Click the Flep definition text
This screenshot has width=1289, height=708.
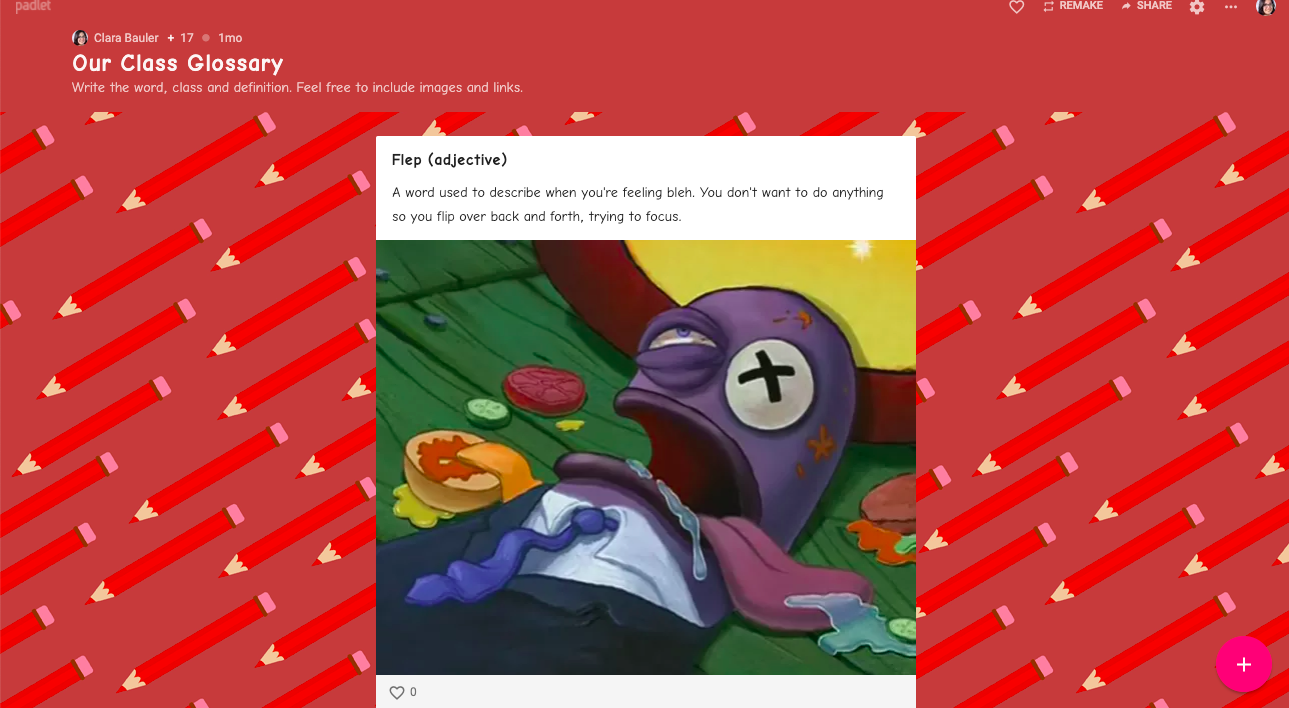coord(638,204)
